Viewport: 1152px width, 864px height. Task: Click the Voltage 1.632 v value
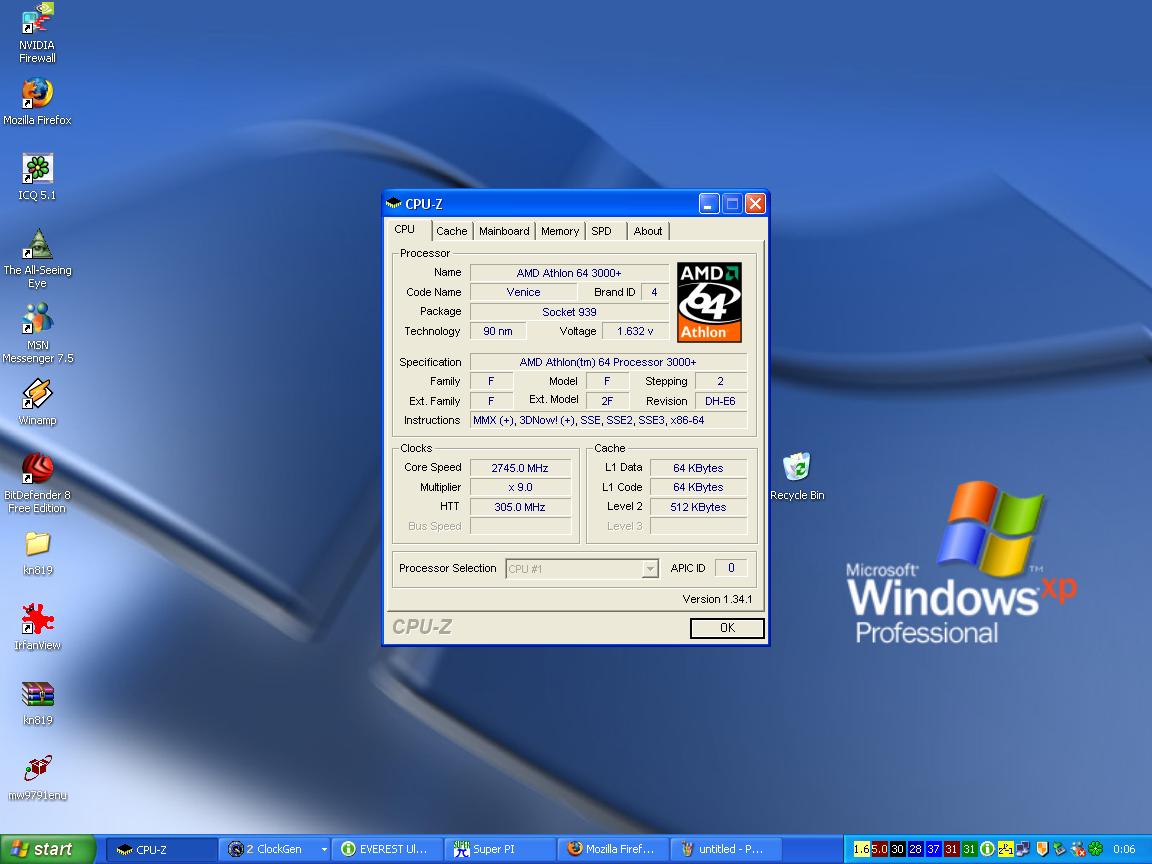point(636,331)
